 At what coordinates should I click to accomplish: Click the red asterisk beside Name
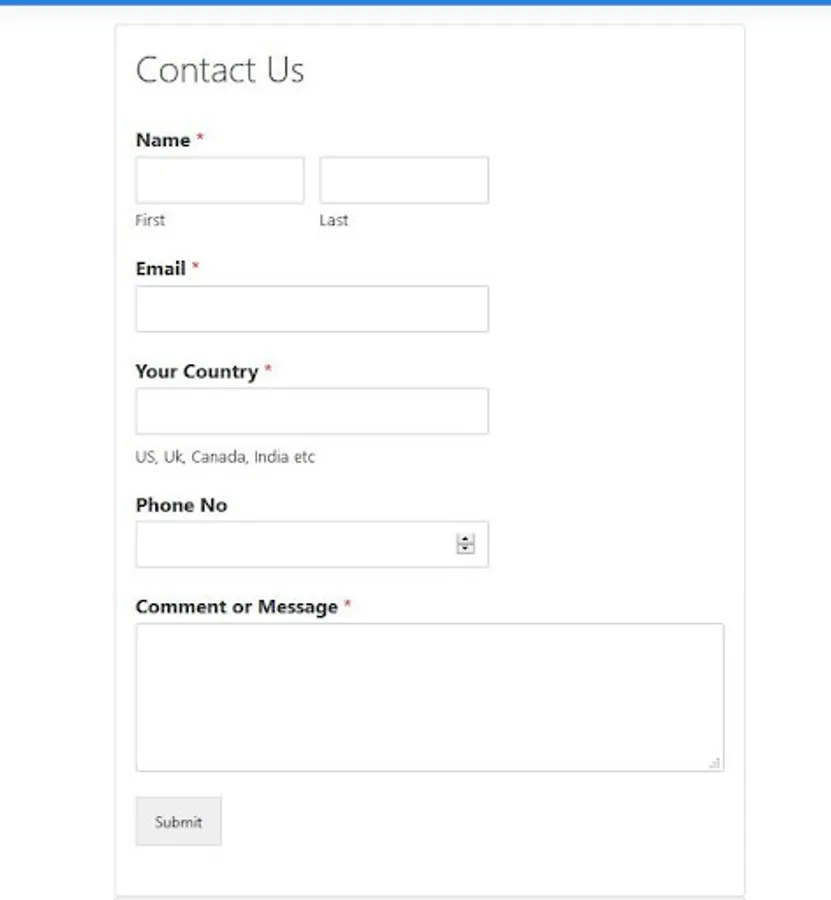tap(200, 137)
